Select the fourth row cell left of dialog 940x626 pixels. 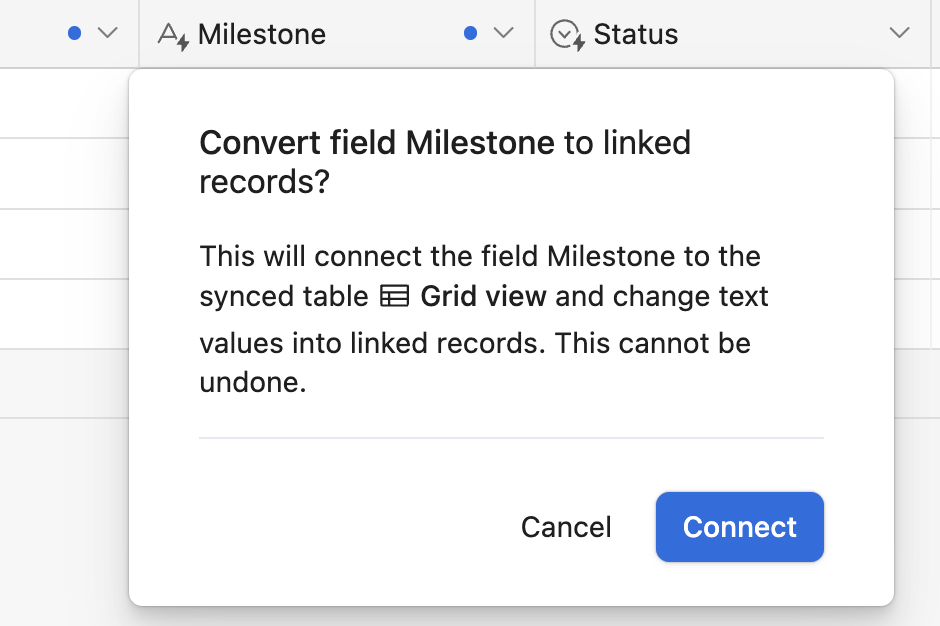pos(64,314)
